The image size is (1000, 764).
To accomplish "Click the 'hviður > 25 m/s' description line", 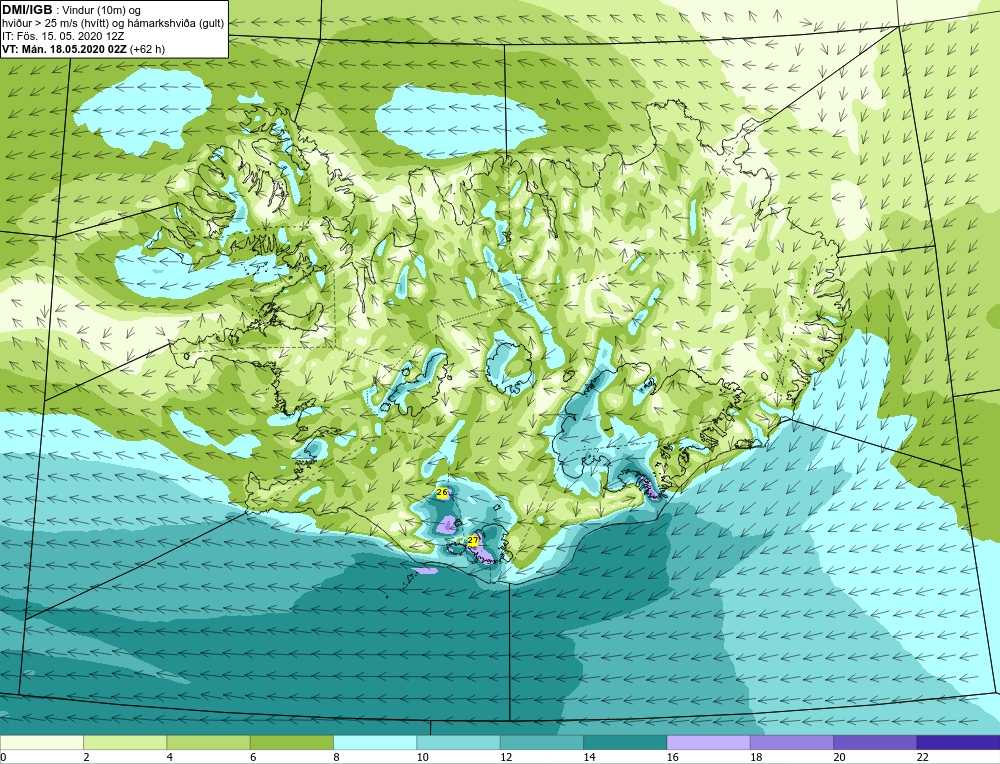I will [x=113, y=24].
